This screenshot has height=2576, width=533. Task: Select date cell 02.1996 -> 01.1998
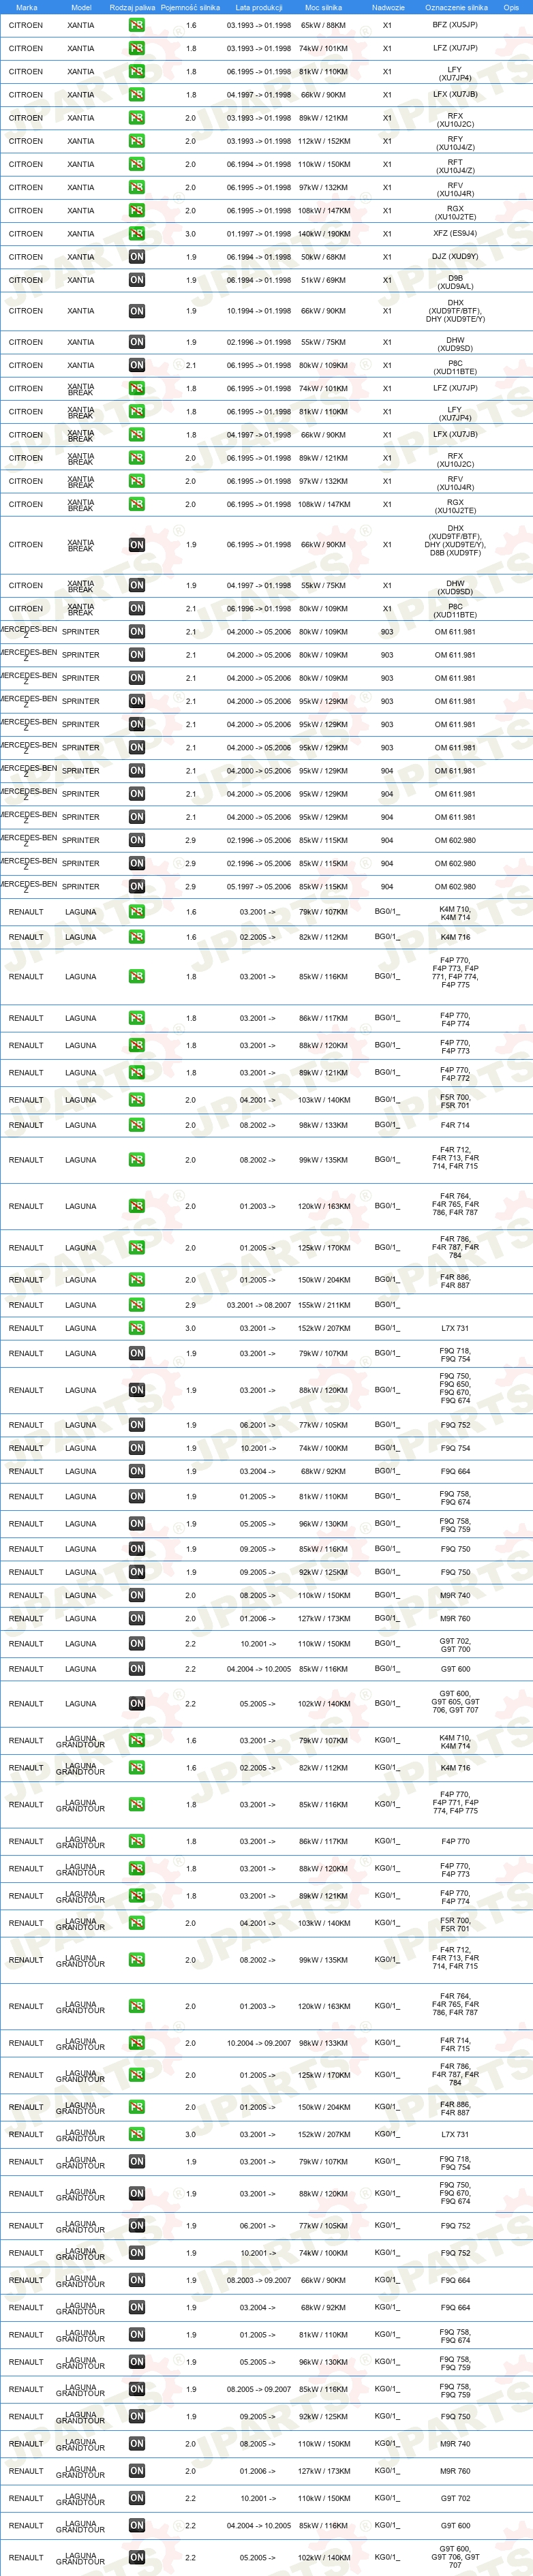[x=259, y=342]
